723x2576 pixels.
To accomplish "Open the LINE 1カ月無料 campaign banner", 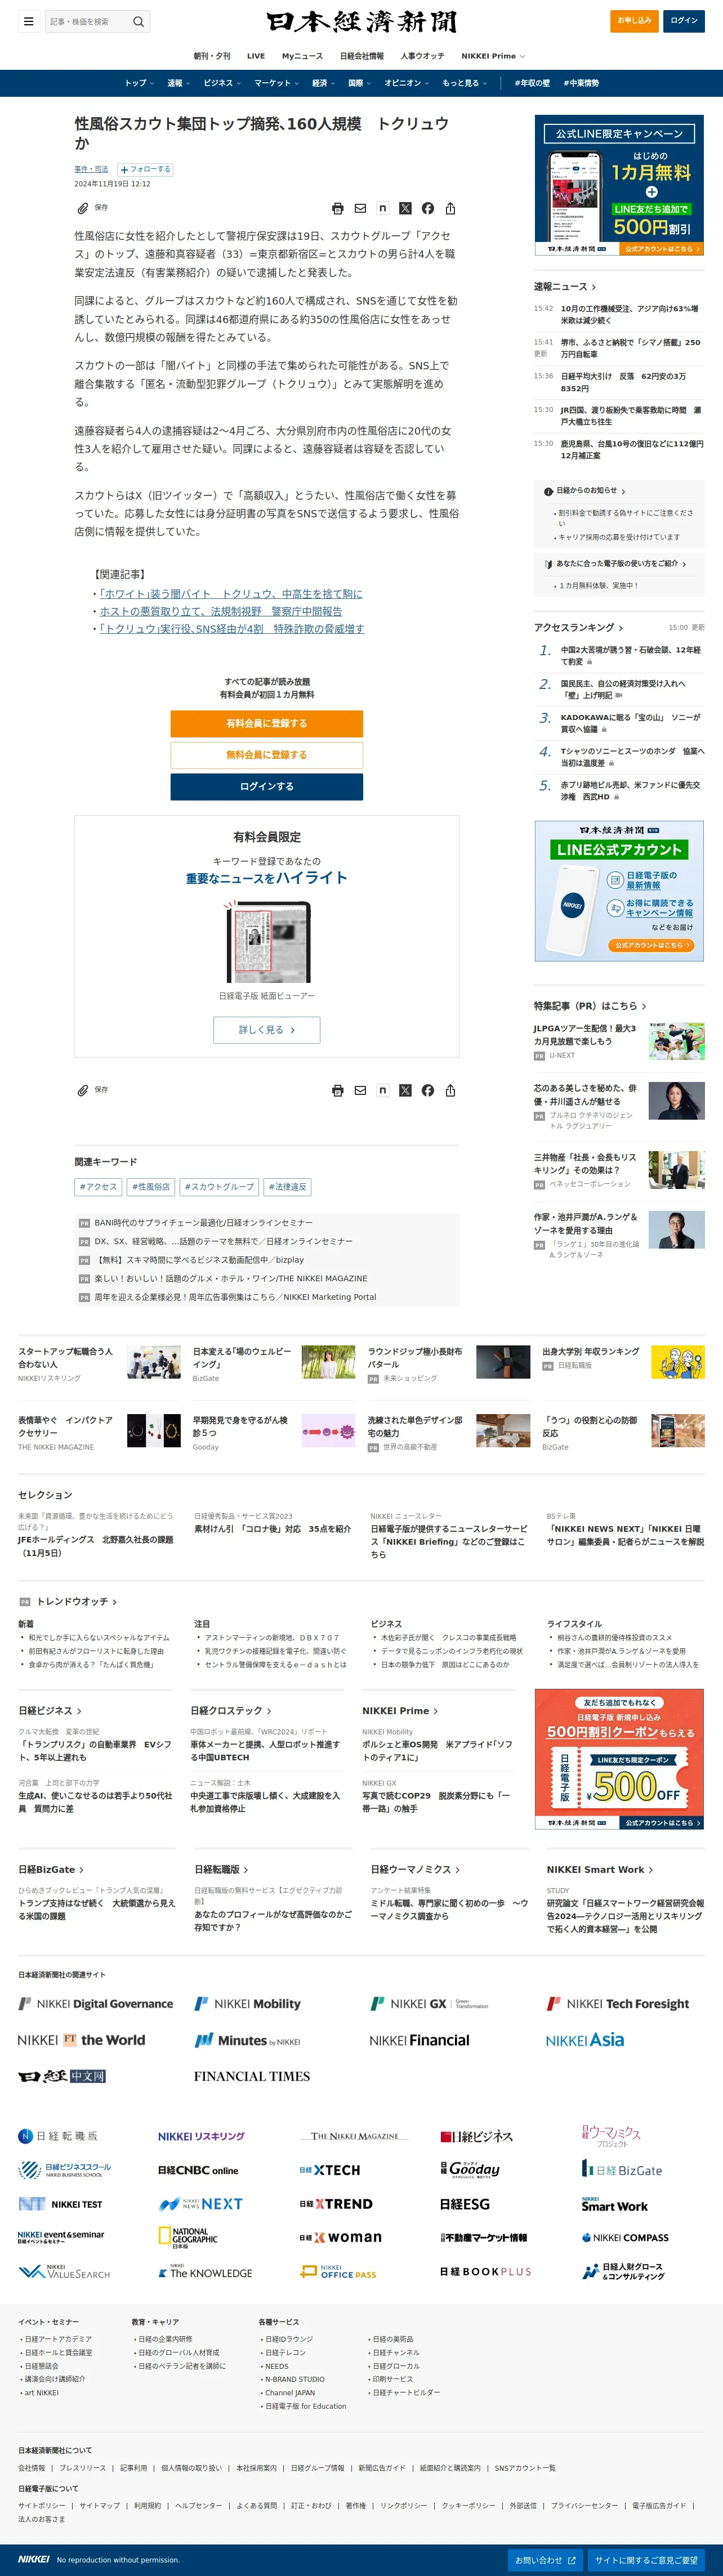I will click(619, 185).
